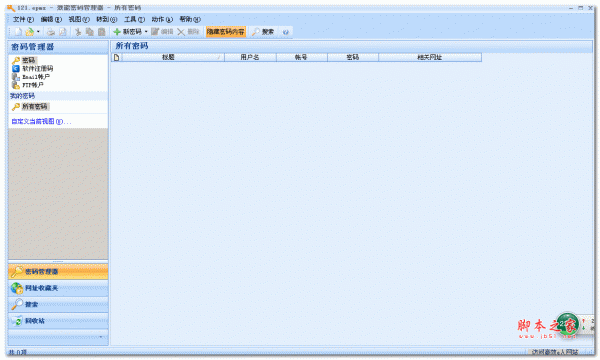Click the Cut scissors icon
The image size is (600, 360).
[x=78, y=32]
